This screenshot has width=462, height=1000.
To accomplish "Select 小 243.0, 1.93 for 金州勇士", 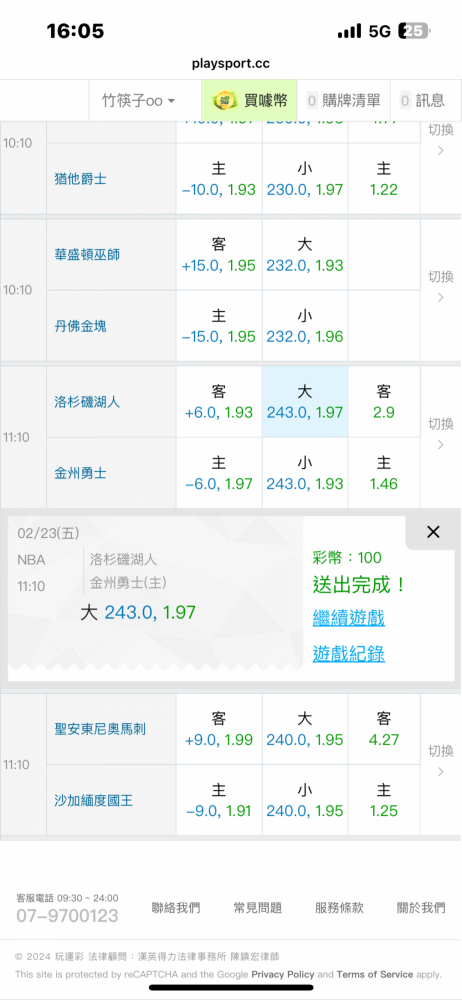I will (x=305, y=473).
